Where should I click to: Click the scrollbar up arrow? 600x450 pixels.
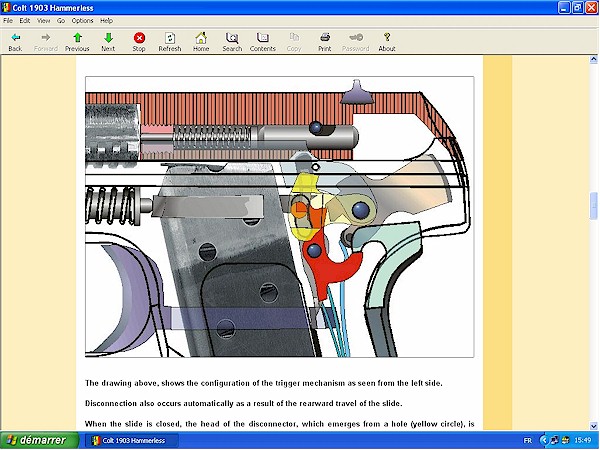(593, 59)
